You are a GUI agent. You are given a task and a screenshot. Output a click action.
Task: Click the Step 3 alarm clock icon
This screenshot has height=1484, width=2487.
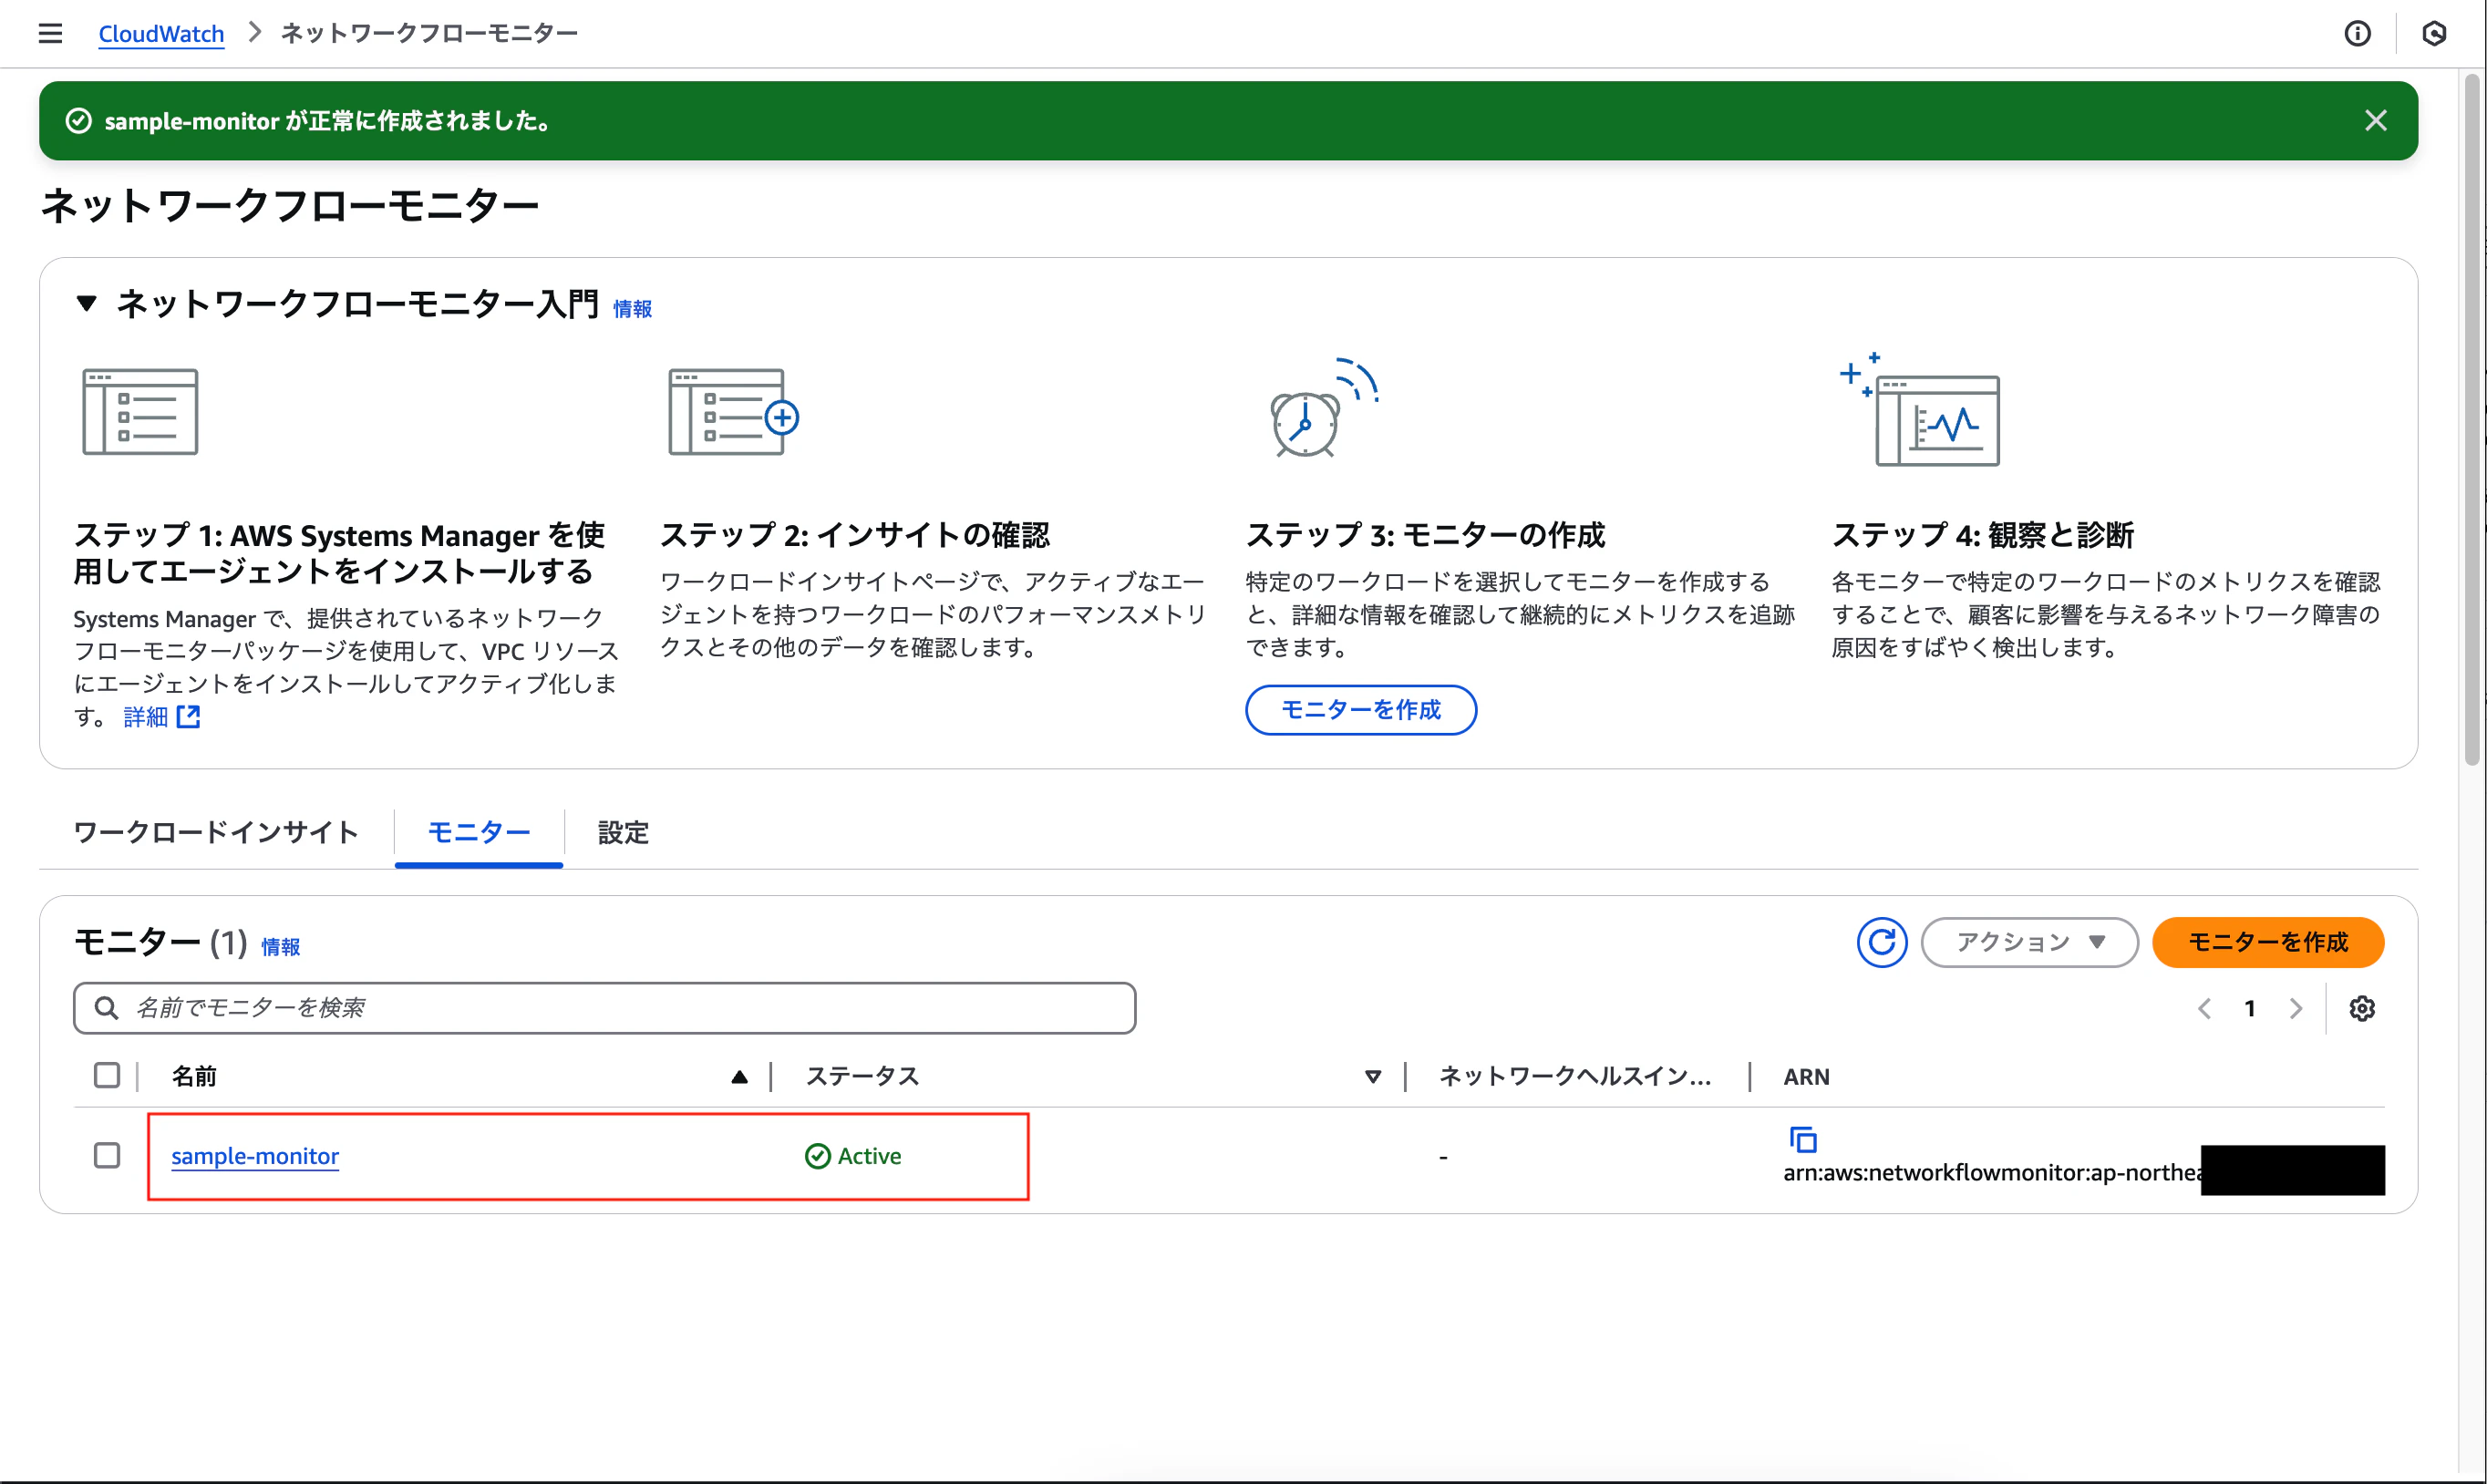1323,408
